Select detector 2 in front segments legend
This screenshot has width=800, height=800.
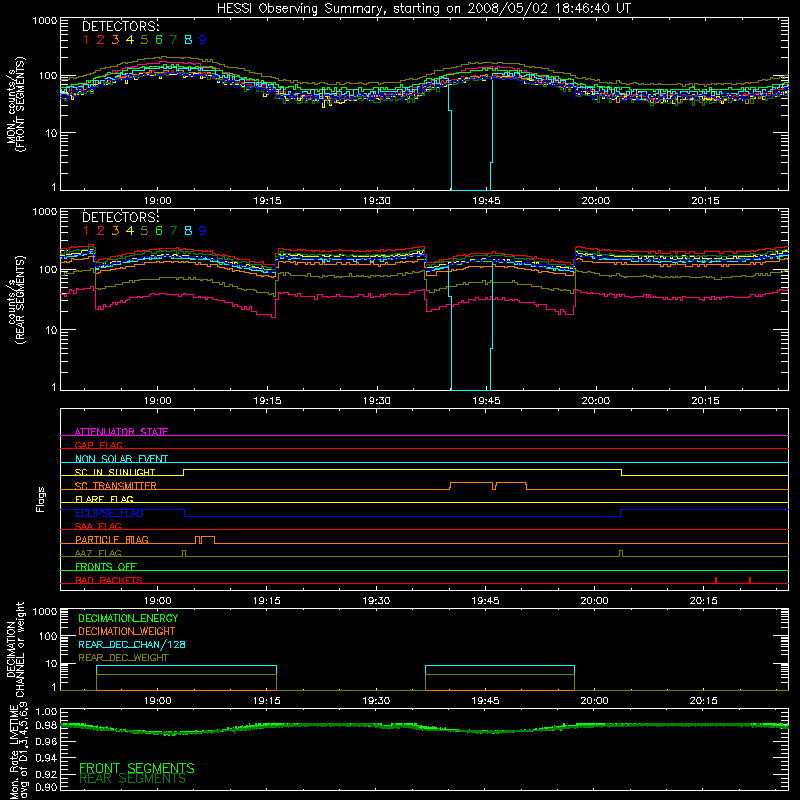(x=101, y=40)
